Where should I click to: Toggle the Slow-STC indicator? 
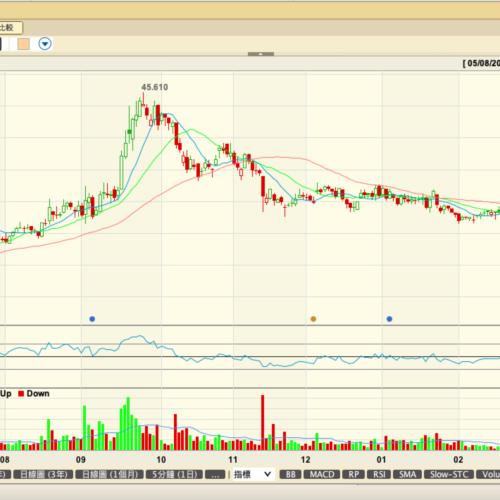click(x=449, y=474)
